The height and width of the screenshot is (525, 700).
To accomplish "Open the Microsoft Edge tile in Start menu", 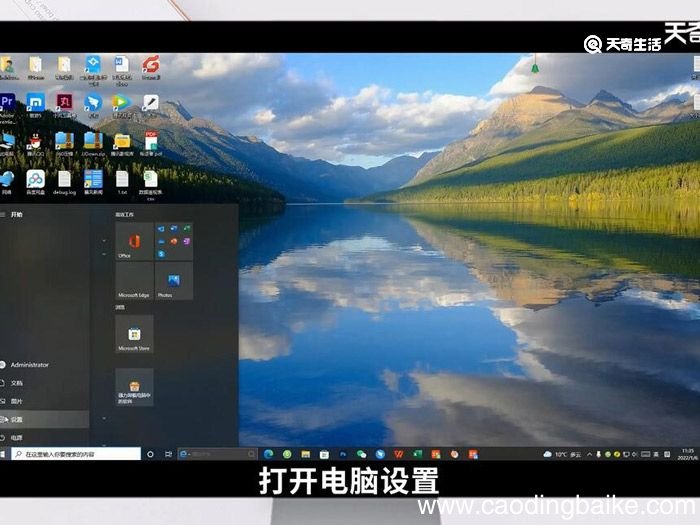I will pos(134,280).
